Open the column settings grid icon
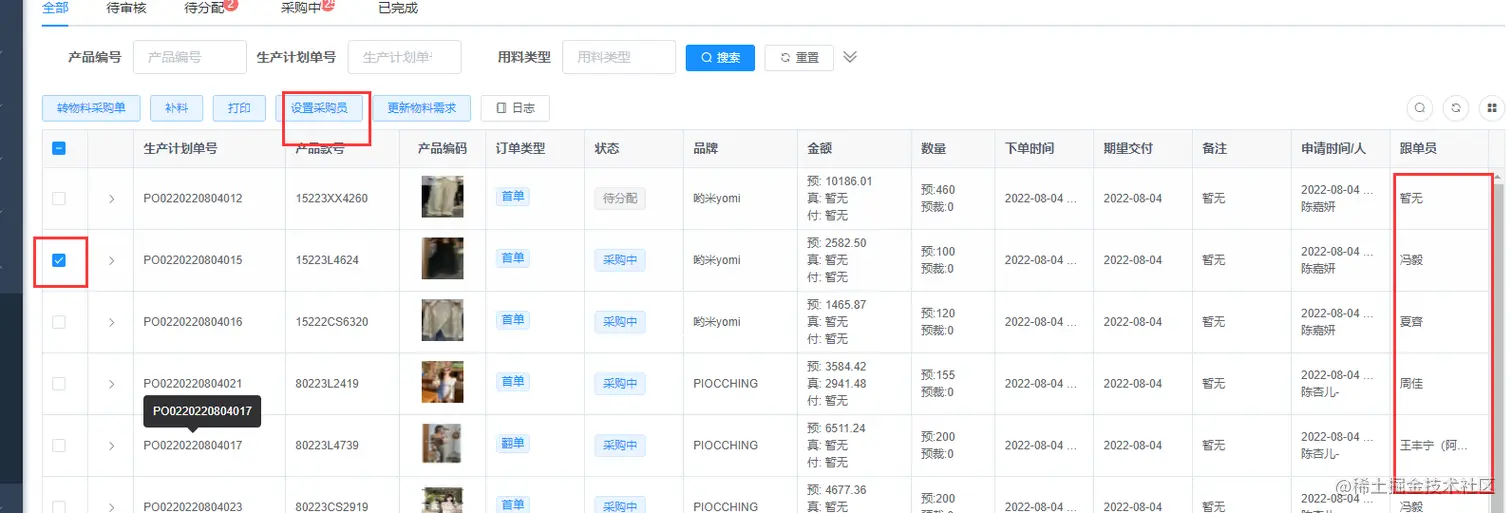This screenshot has height=513, width=1512. (x=1493, y=108)
